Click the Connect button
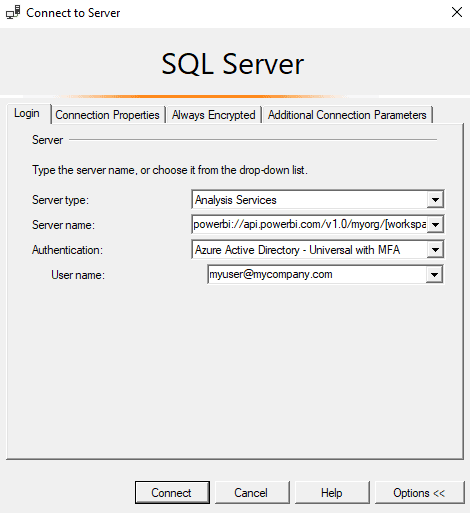 (172, 492)
